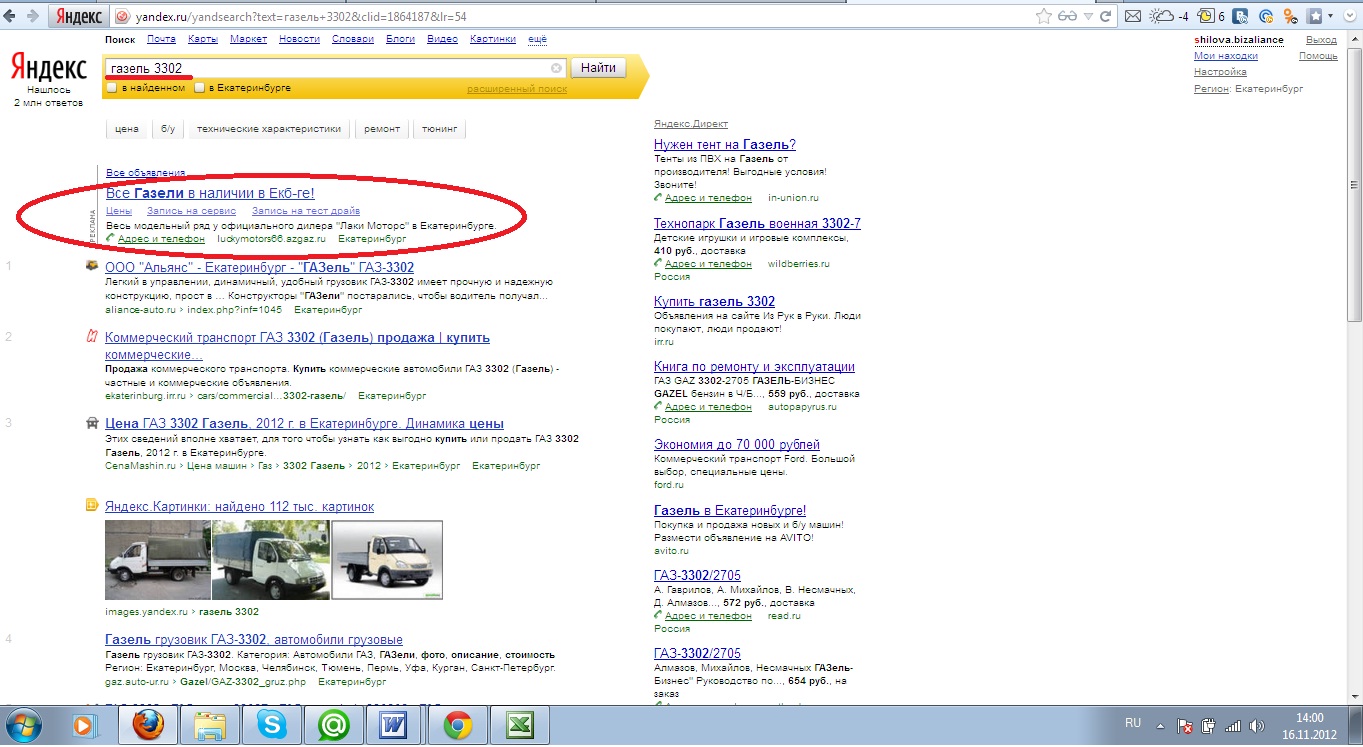The image size is (1363, 747).
Task: Open the first Gazelle truck thumbnail
Action: pyautogui.click(x=158, y=559)
